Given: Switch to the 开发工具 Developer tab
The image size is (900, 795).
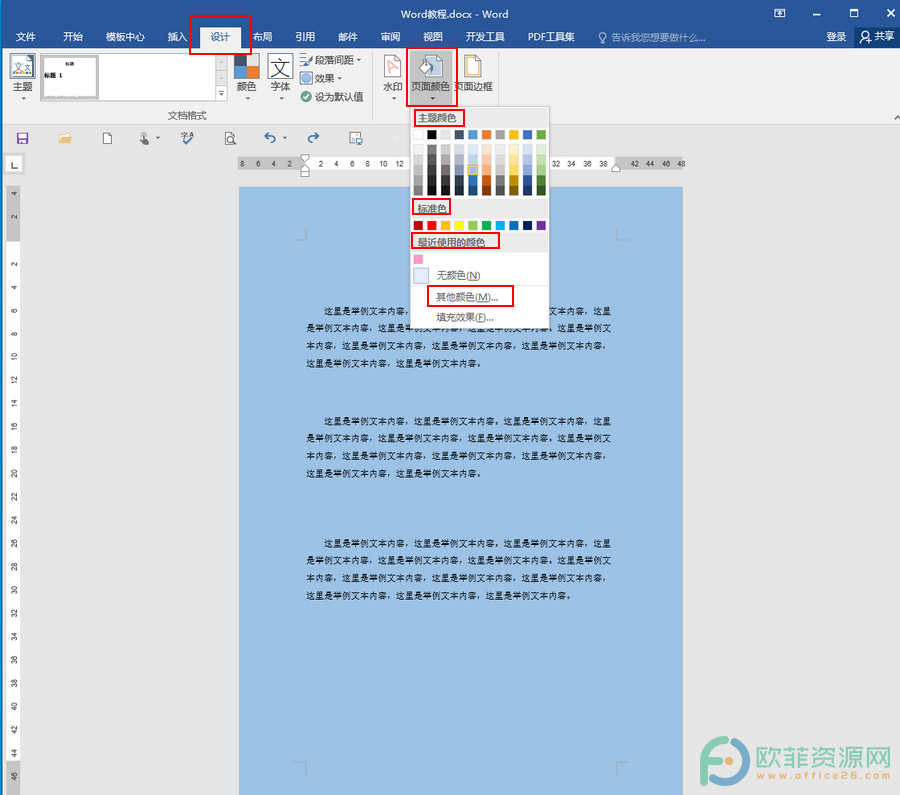Looking at the screenshot, I should [x=485, y=37].
